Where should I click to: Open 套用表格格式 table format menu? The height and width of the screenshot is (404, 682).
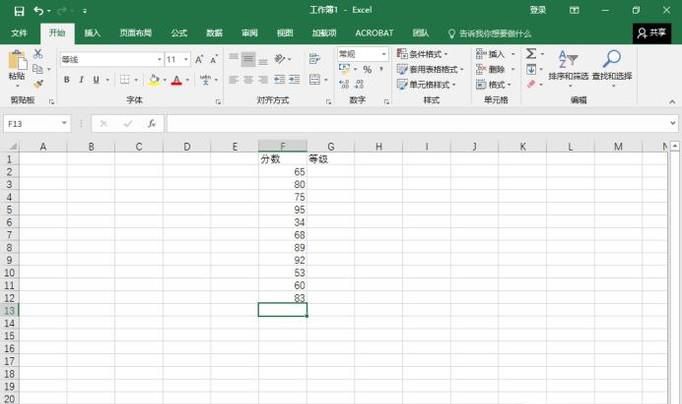coord(430,69)
